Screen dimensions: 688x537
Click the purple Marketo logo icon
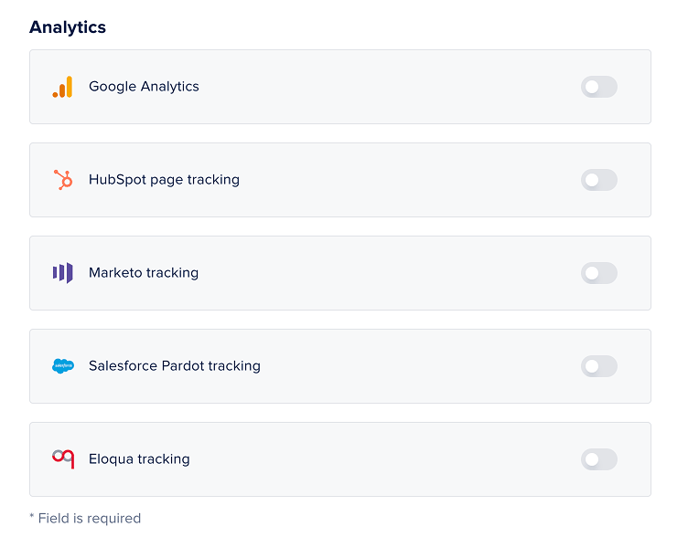click(63, 273)
